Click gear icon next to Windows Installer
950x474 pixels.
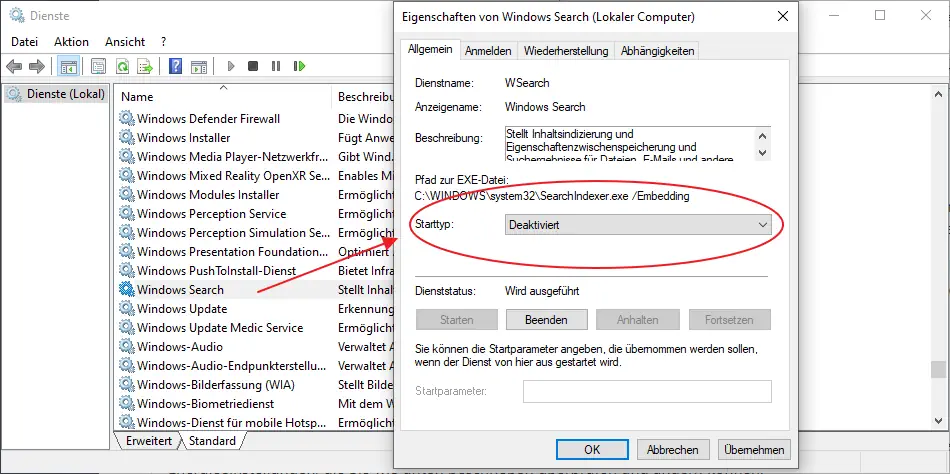tap(126, 138)
